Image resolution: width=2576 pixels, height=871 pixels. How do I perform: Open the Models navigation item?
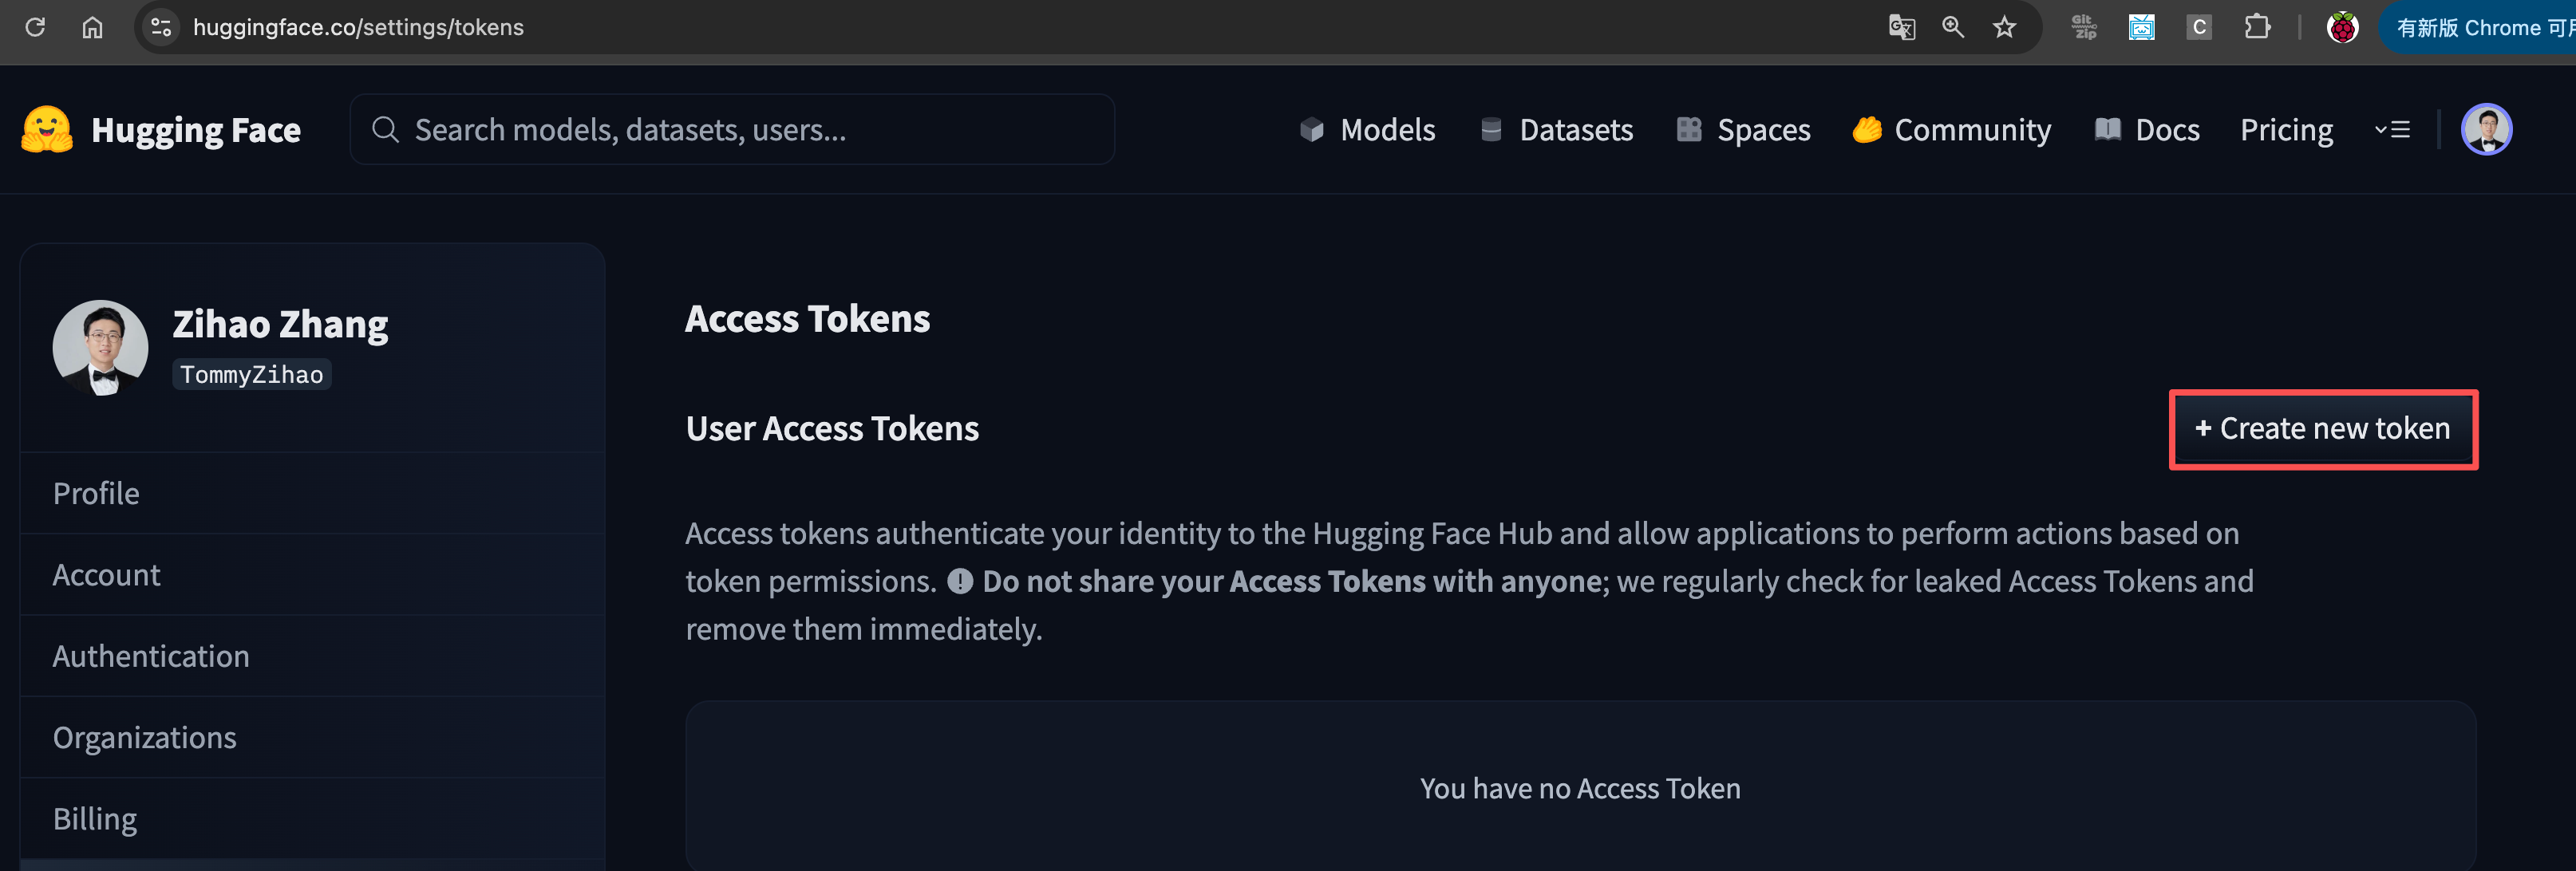click(1367, 130)
